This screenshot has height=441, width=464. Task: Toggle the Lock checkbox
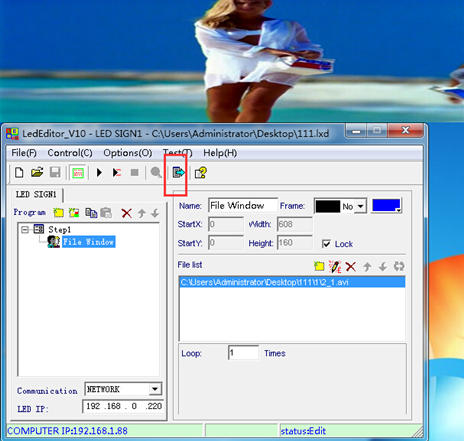[x=326, y=244]
